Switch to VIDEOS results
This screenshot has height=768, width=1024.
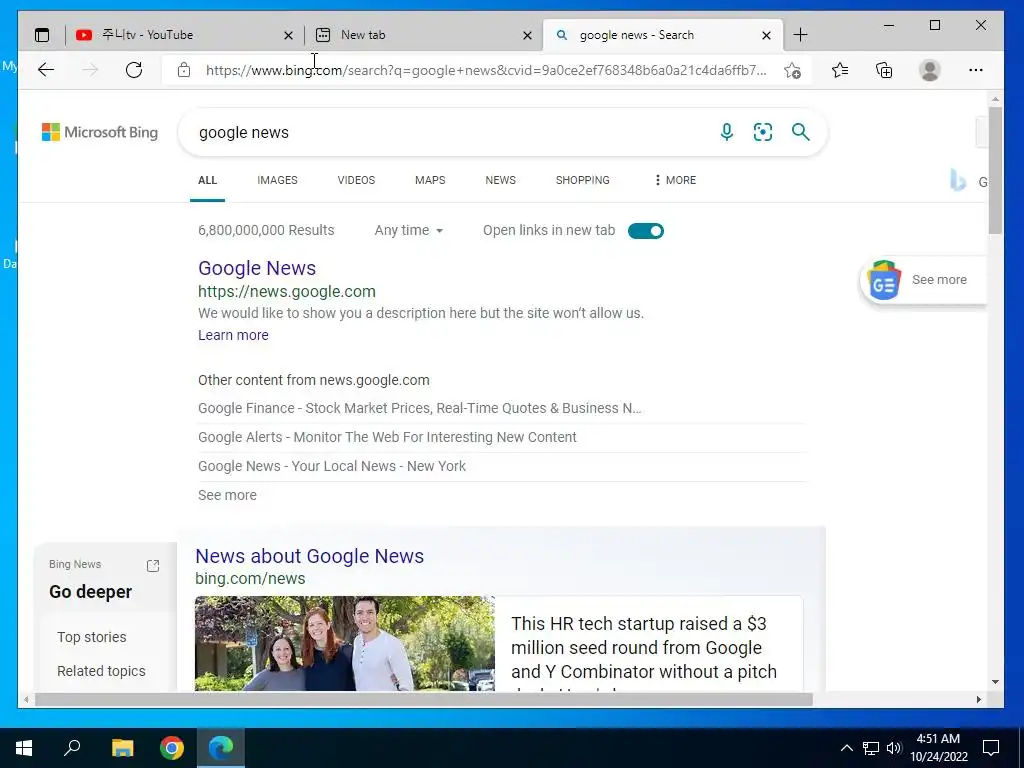point(356,180)
